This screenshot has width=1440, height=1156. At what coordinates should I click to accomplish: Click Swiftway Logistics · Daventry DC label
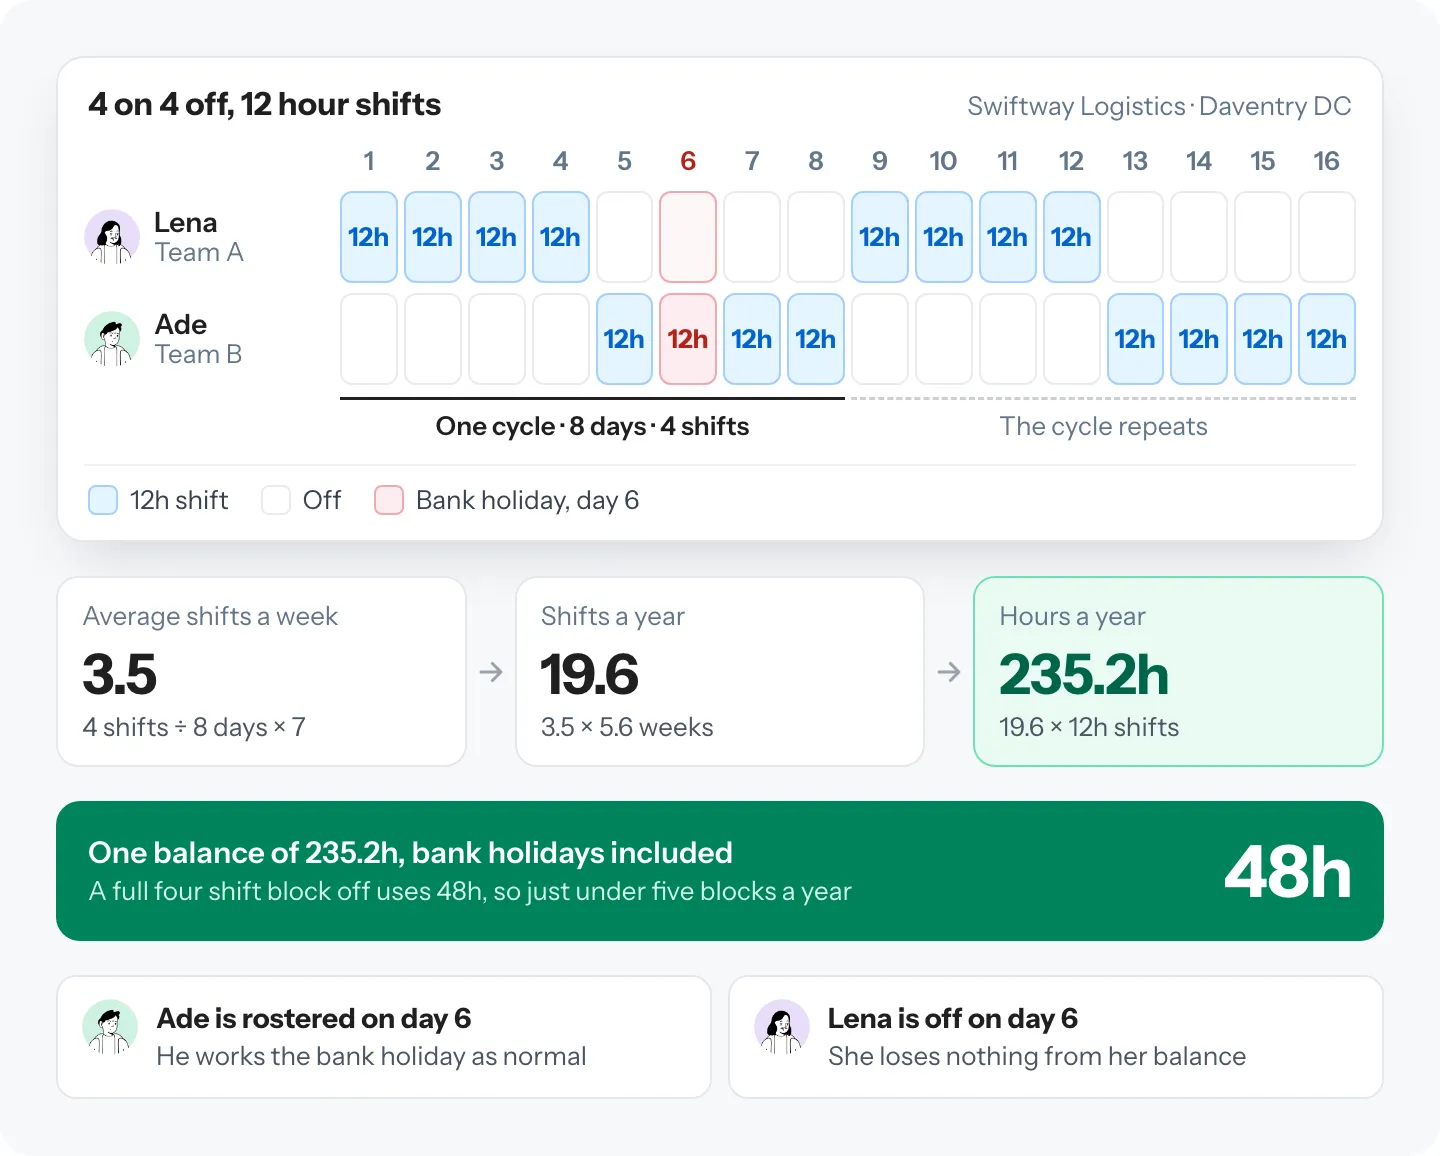pyautogui.click(x=1159, y=106)
